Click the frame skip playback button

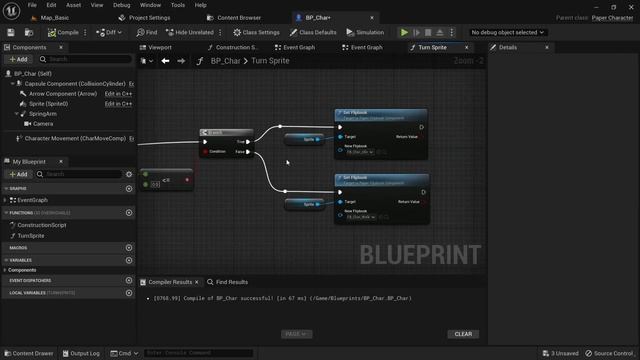pos(416,32)
